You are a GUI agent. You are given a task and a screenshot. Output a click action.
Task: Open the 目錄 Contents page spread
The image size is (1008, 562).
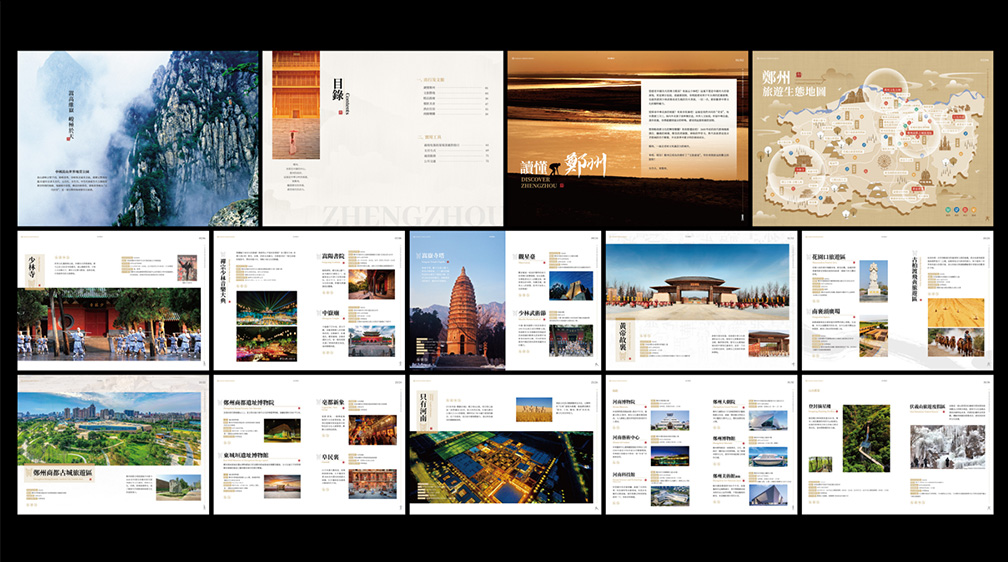pos(382,138)
